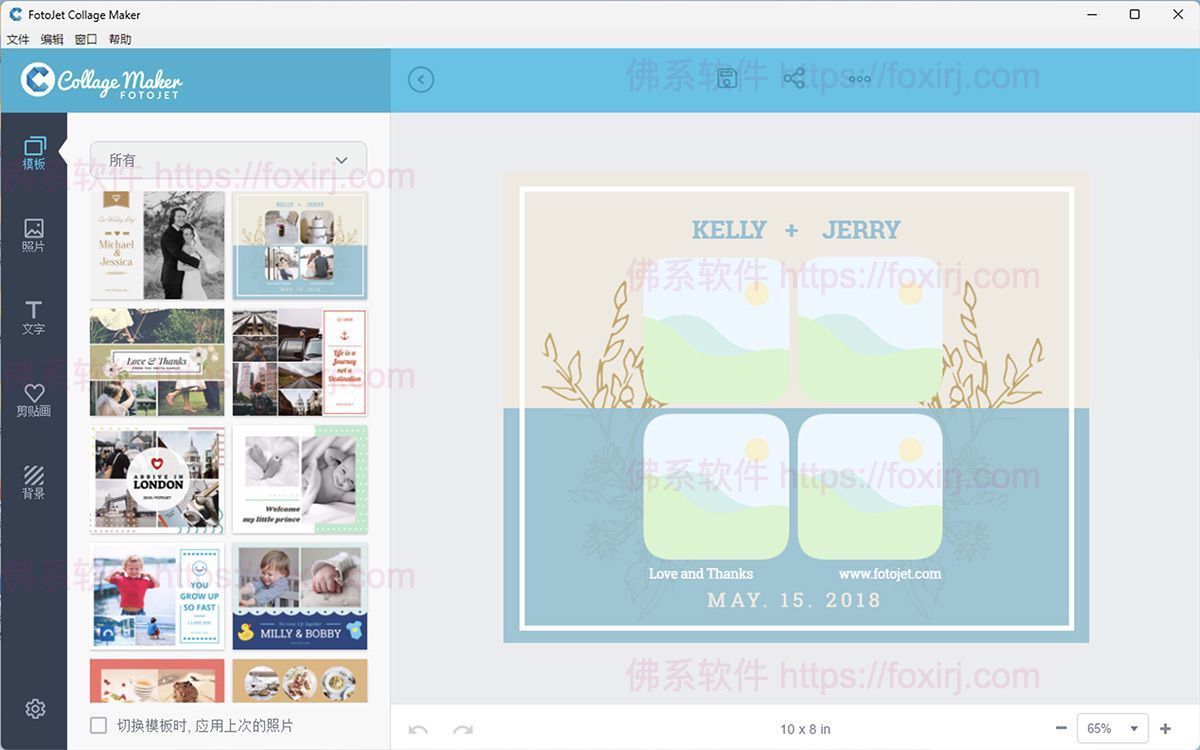
Task: Open the 65% zoom level dropdown
Action: (1112, 728)
